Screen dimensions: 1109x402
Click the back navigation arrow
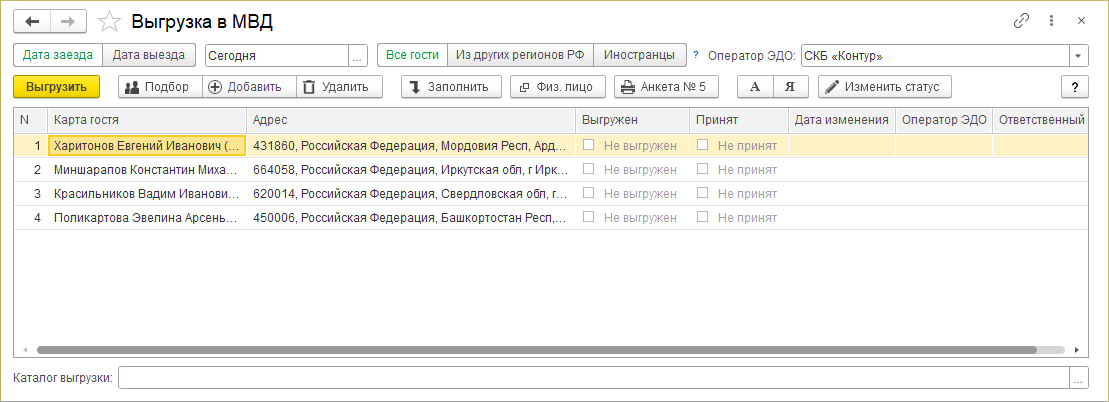32,21
